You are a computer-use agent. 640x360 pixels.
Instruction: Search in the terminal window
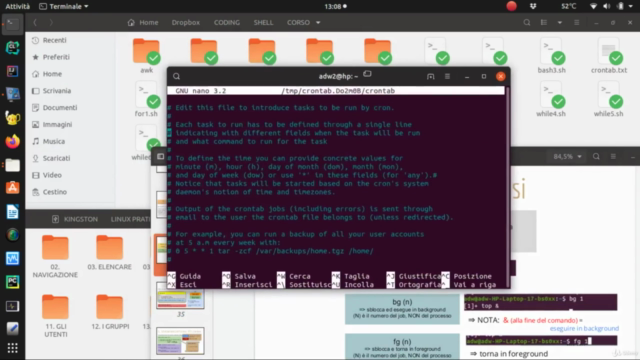tap(176, 76)
